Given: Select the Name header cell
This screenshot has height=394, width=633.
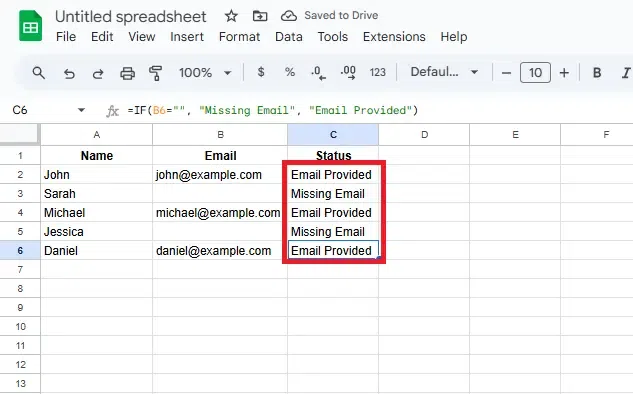Looking at the screenshot, I should (96, 155).
